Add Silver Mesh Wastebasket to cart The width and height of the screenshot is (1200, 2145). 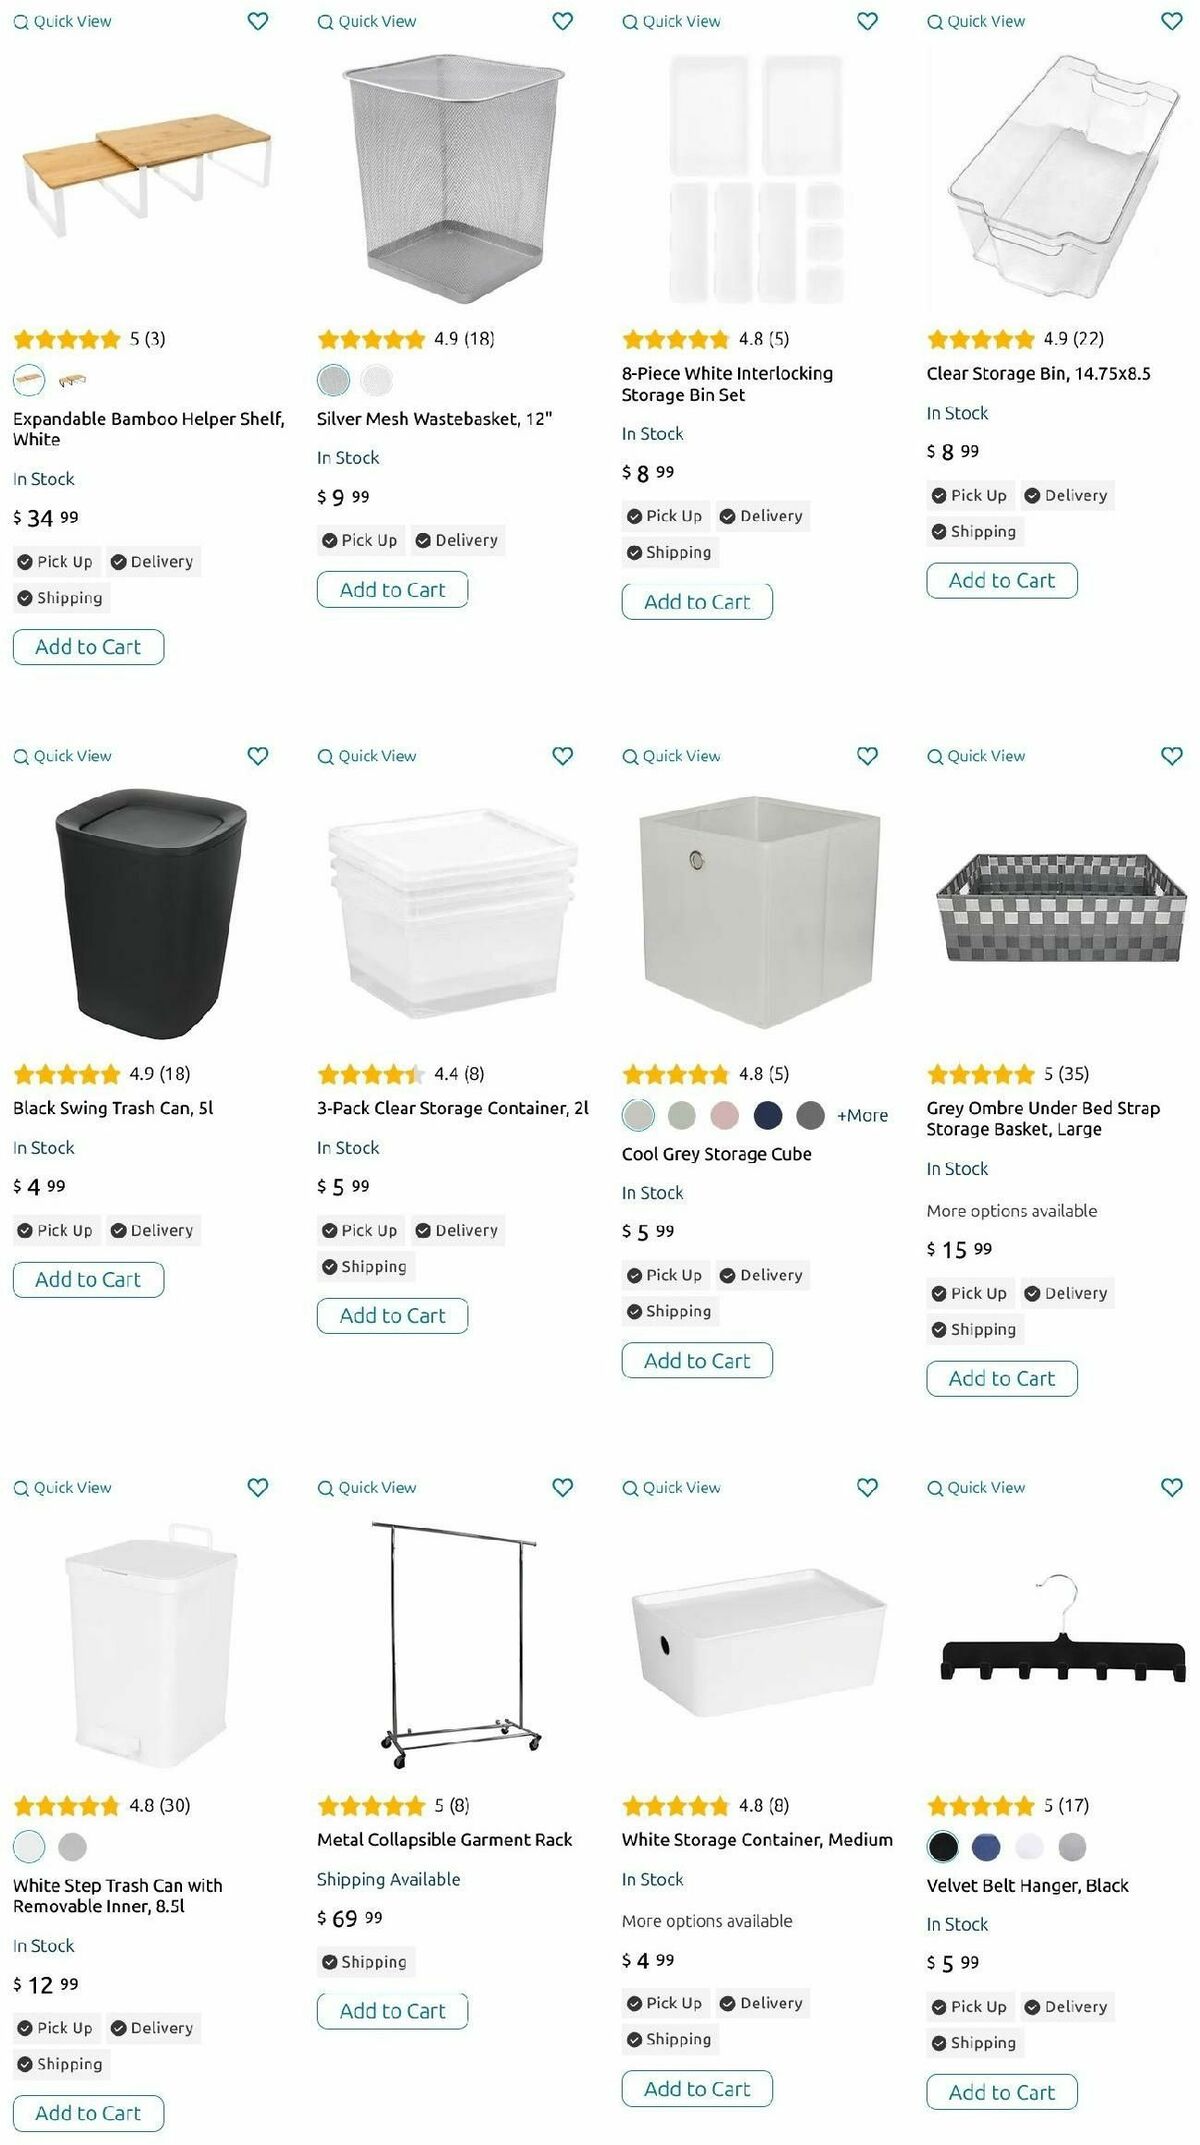click(393, 590)
